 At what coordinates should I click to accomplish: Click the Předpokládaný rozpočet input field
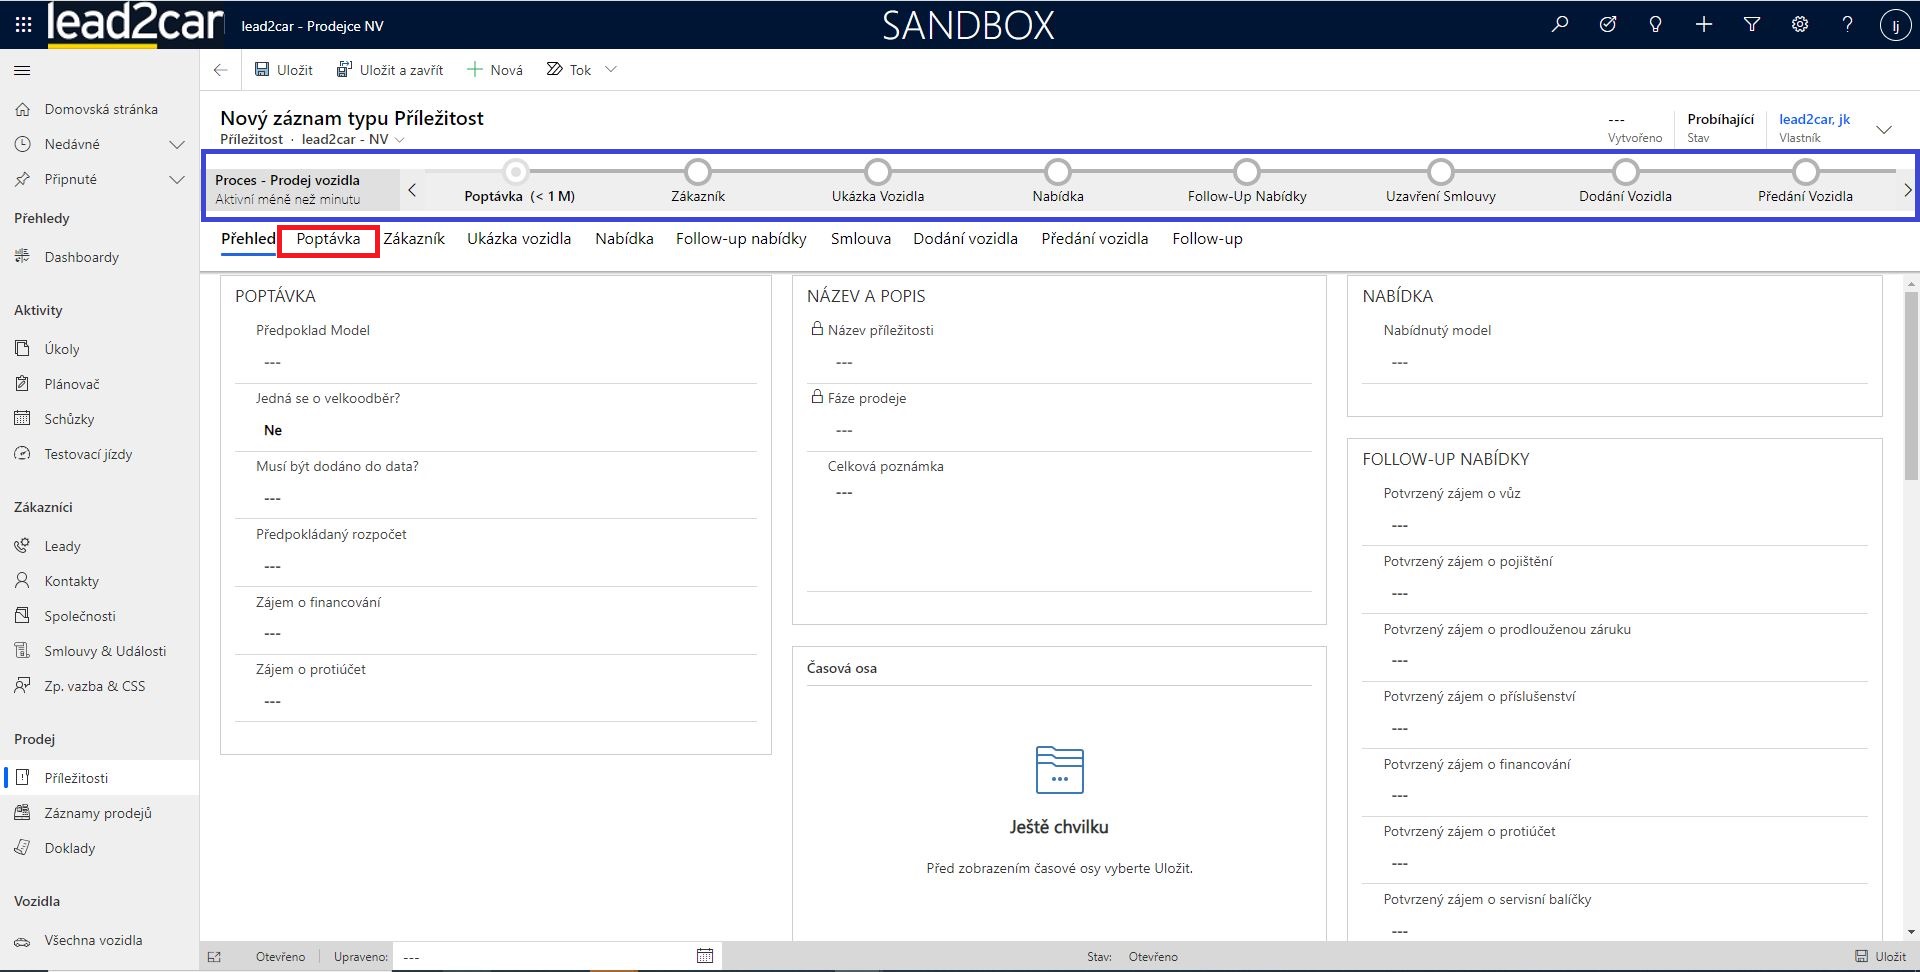[495, 566]
